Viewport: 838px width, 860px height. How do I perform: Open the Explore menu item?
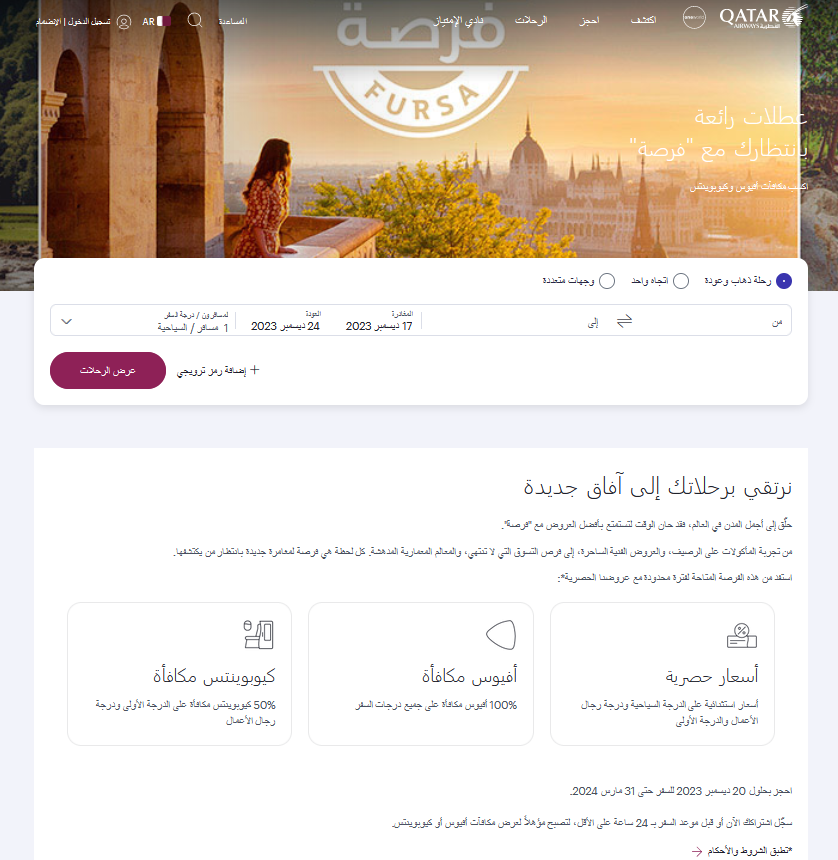(643, 20)
